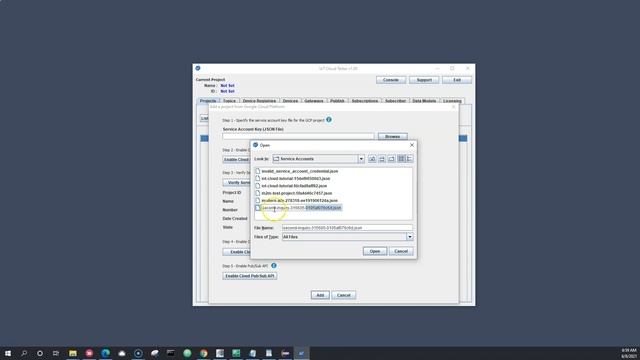Click the invalid_service_account_credential.json file icon
Image resolution: width=640 pixels, height=360 pixels.
click(x=258, y=171)
